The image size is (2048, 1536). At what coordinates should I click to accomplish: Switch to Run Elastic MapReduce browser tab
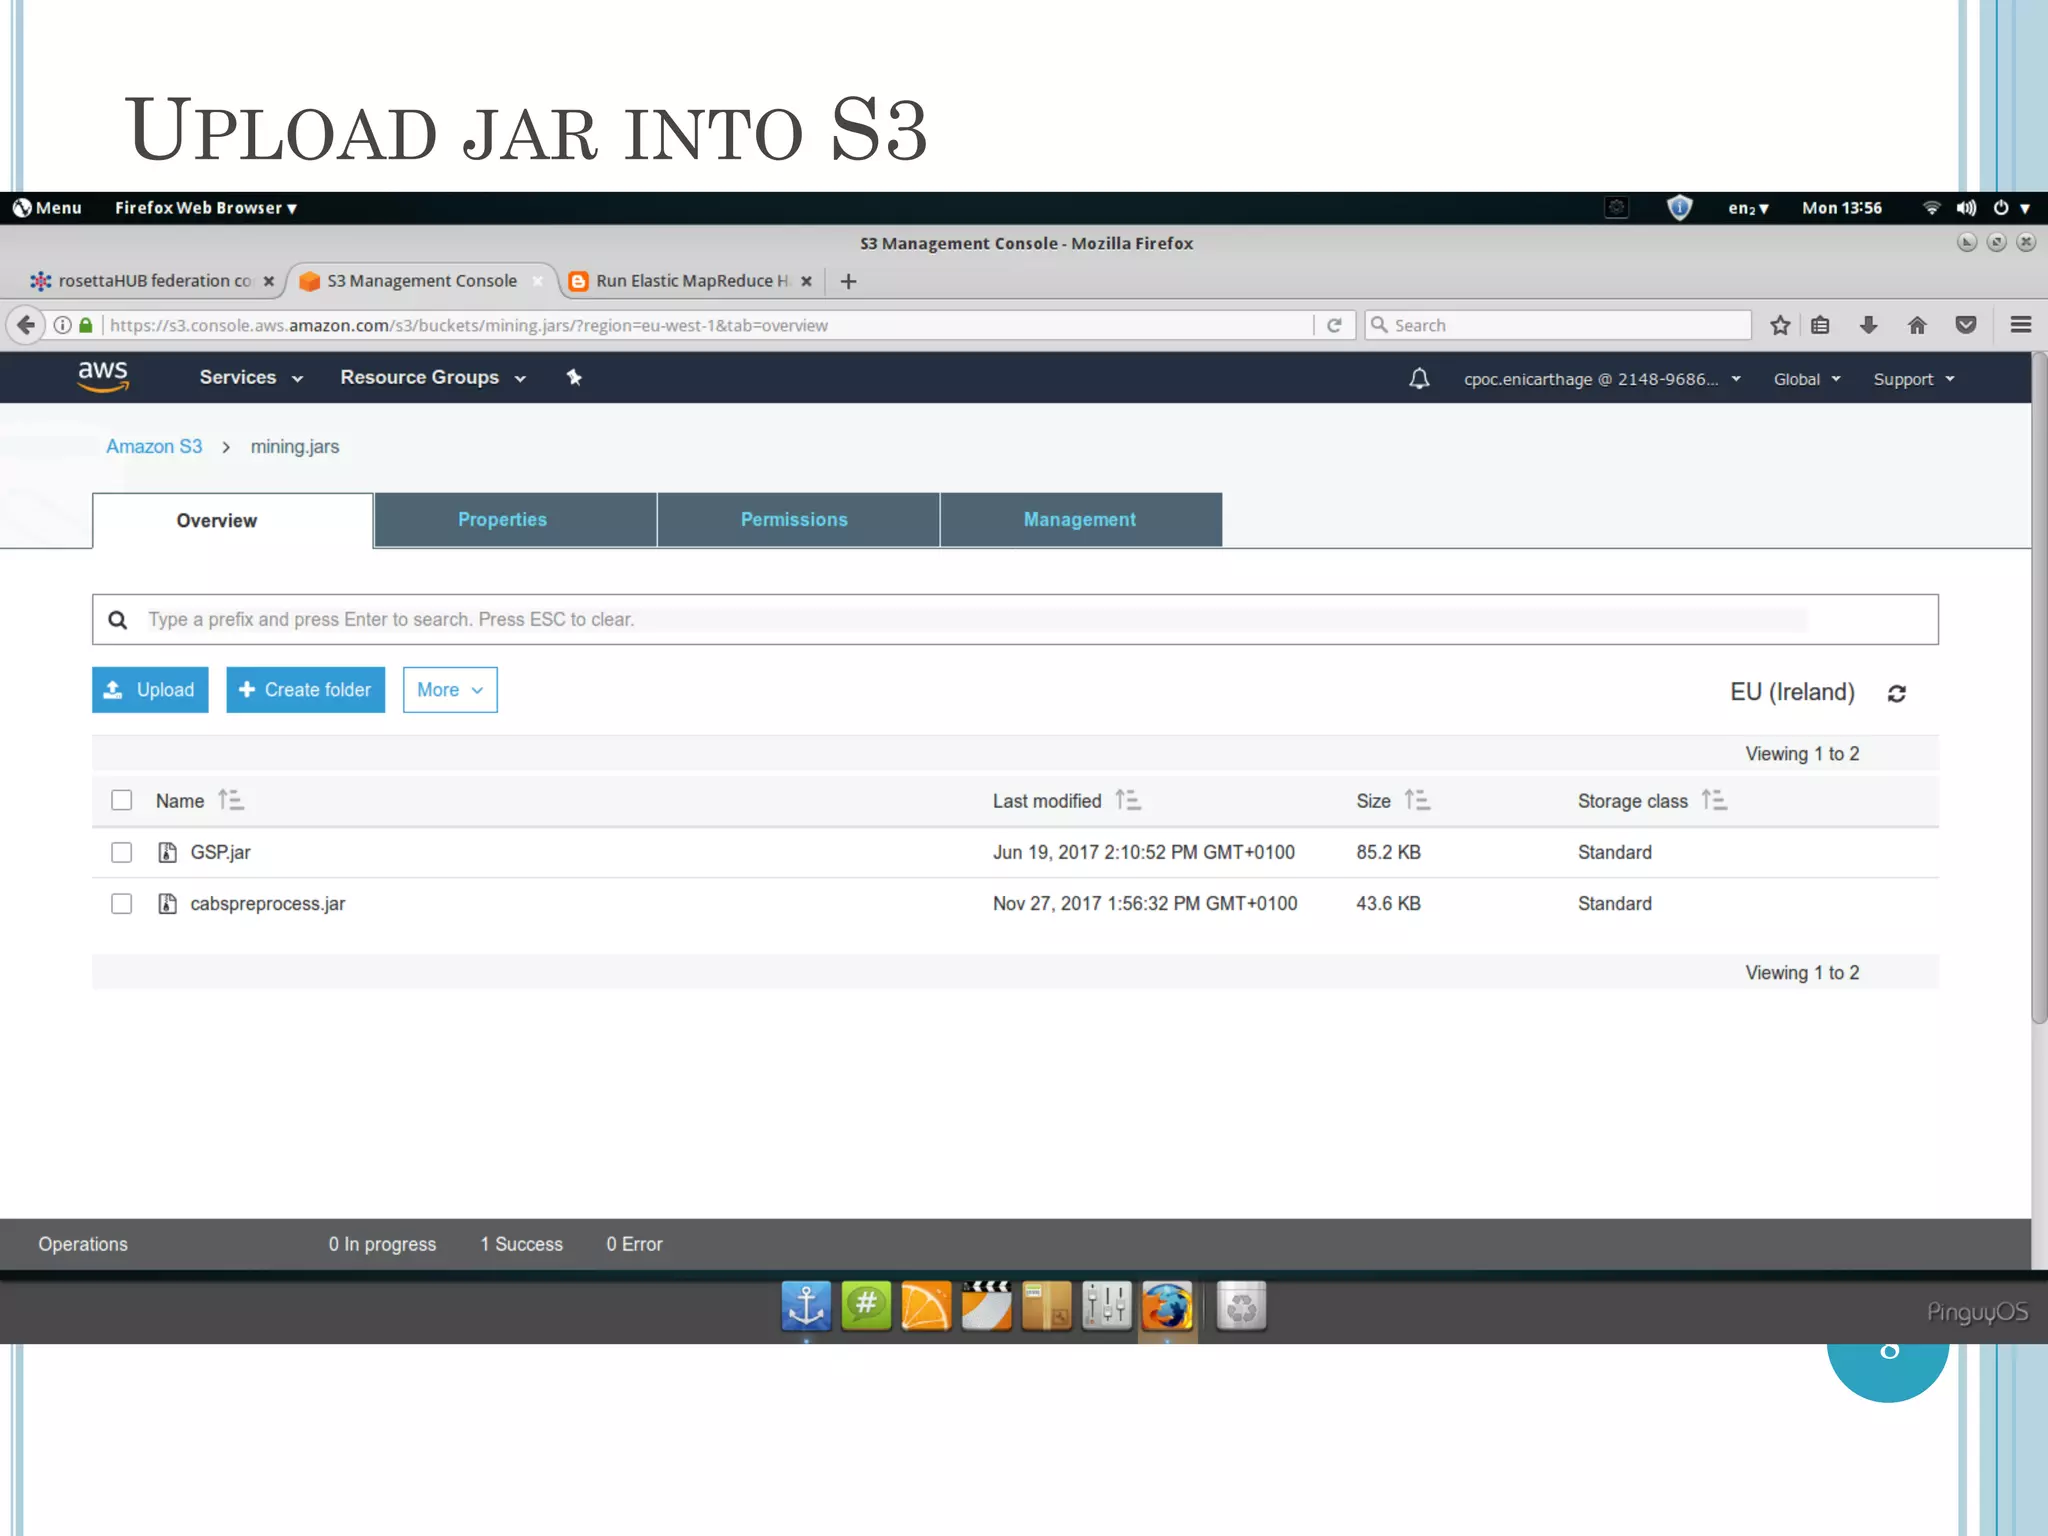[690, 281]
